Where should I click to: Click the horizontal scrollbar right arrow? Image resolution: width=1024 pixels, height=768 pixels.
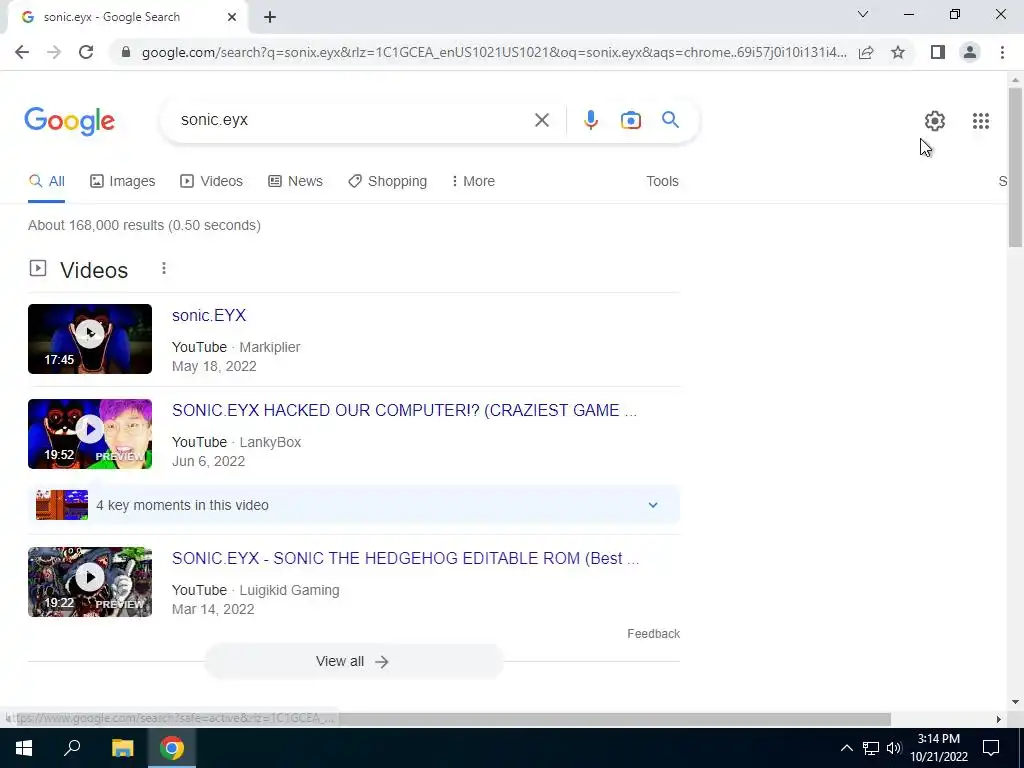click(999, 719)
